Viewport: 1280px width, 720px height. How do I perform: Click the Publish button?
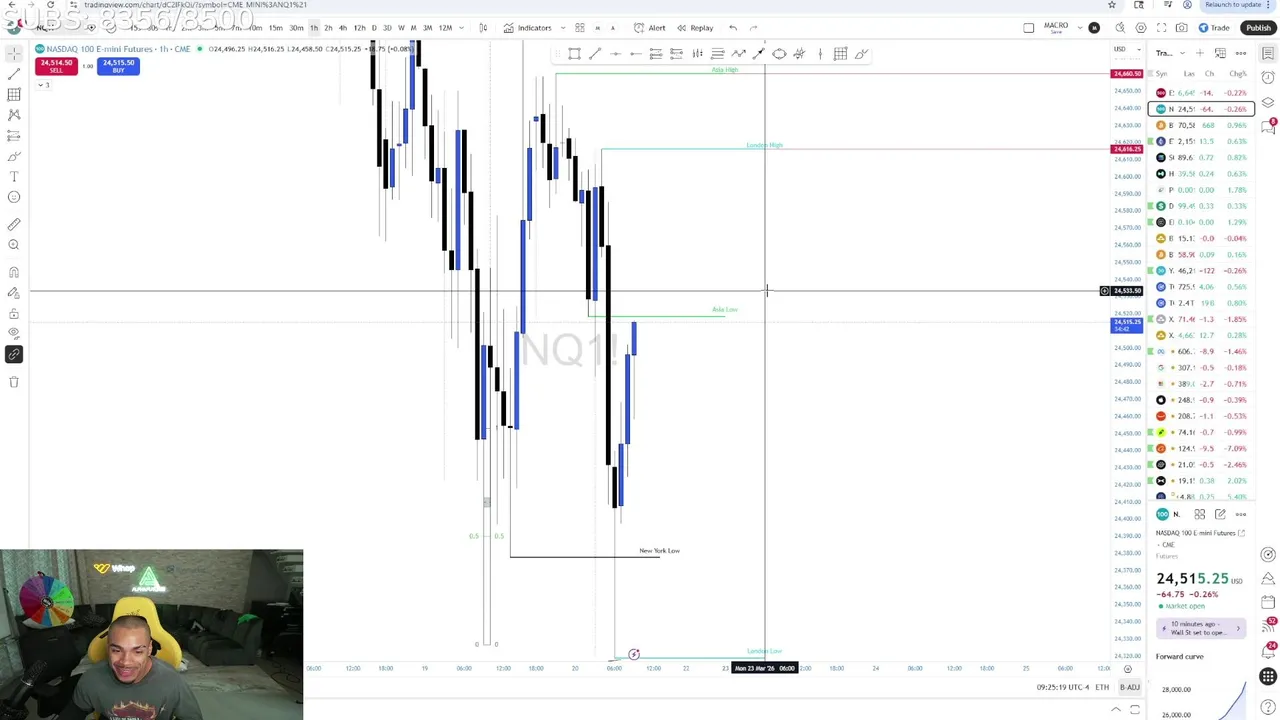coord(1258,28)
